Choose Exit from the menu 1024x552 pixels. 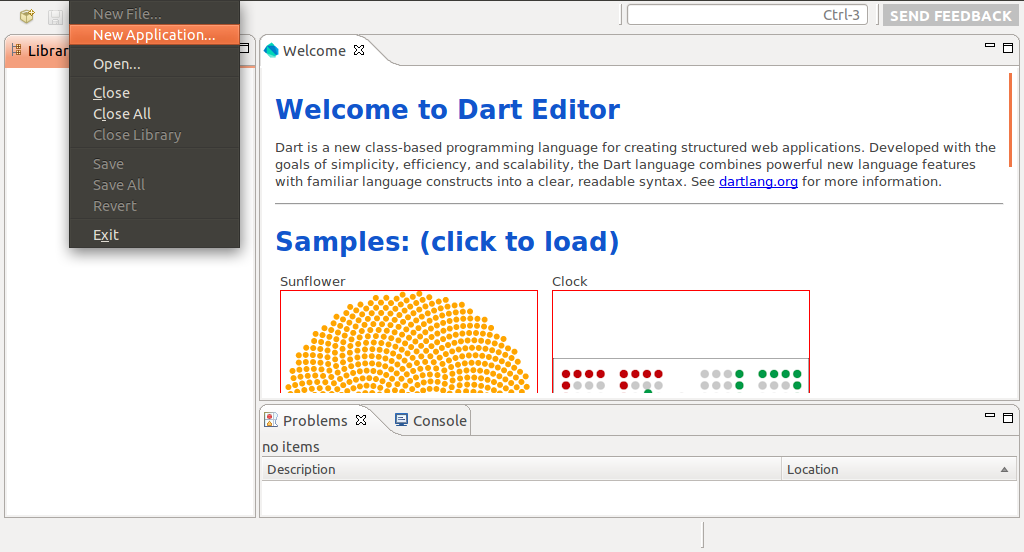click(154, 235)
